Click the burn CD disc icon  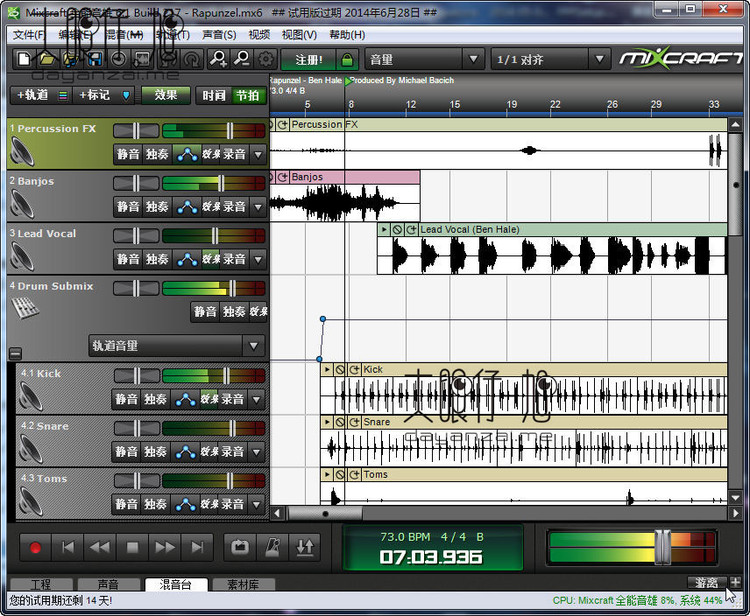pyautogui.click(x=119, y=59)
